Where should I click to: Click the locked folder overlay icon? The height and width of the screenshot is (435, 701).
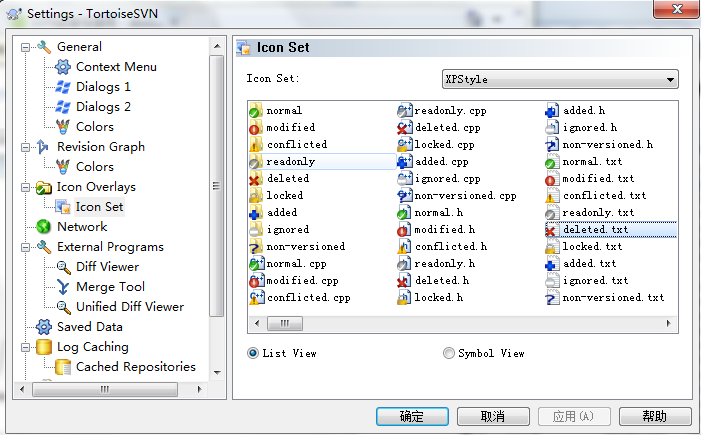coord(255,195)
